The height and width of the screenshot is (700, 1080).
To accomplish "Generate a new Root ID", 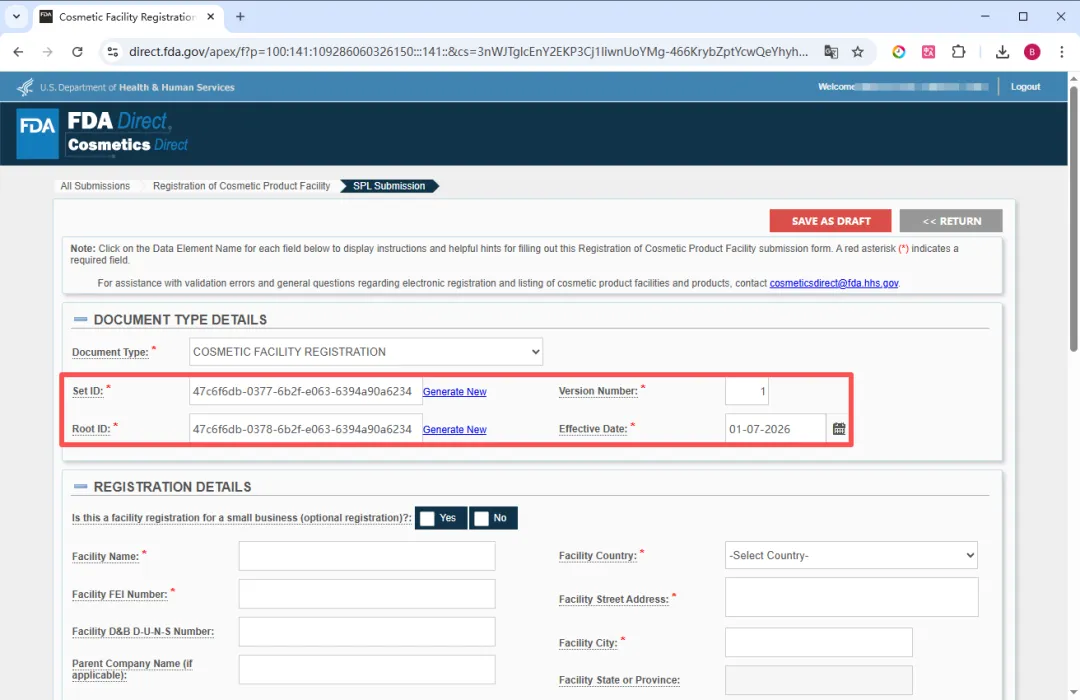I will click(x=455, y=429).
